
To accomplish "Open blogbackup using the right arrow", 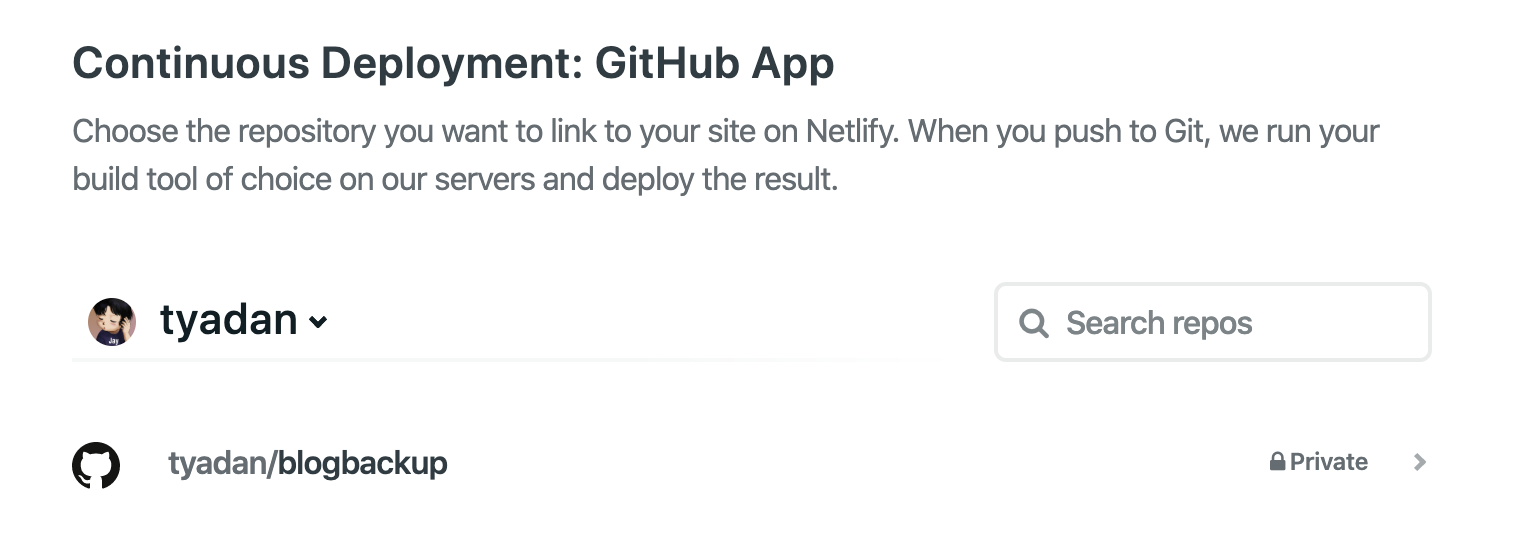I will [x=1419, y=462].
